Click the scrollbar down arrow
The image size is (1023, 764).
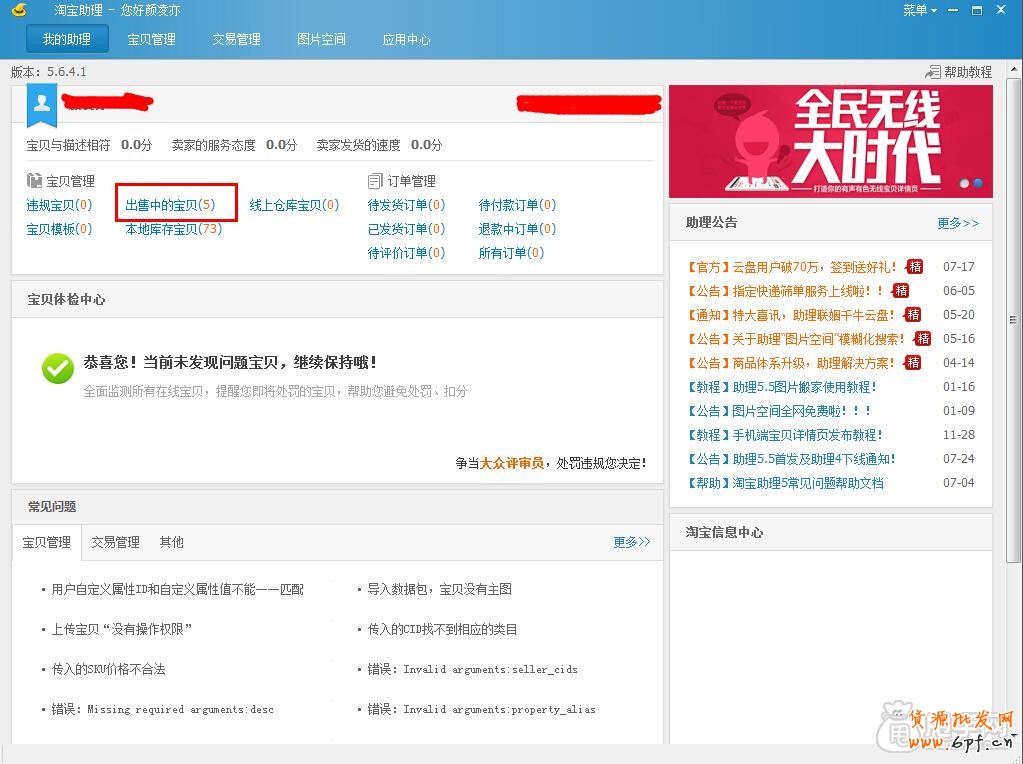1013,737
